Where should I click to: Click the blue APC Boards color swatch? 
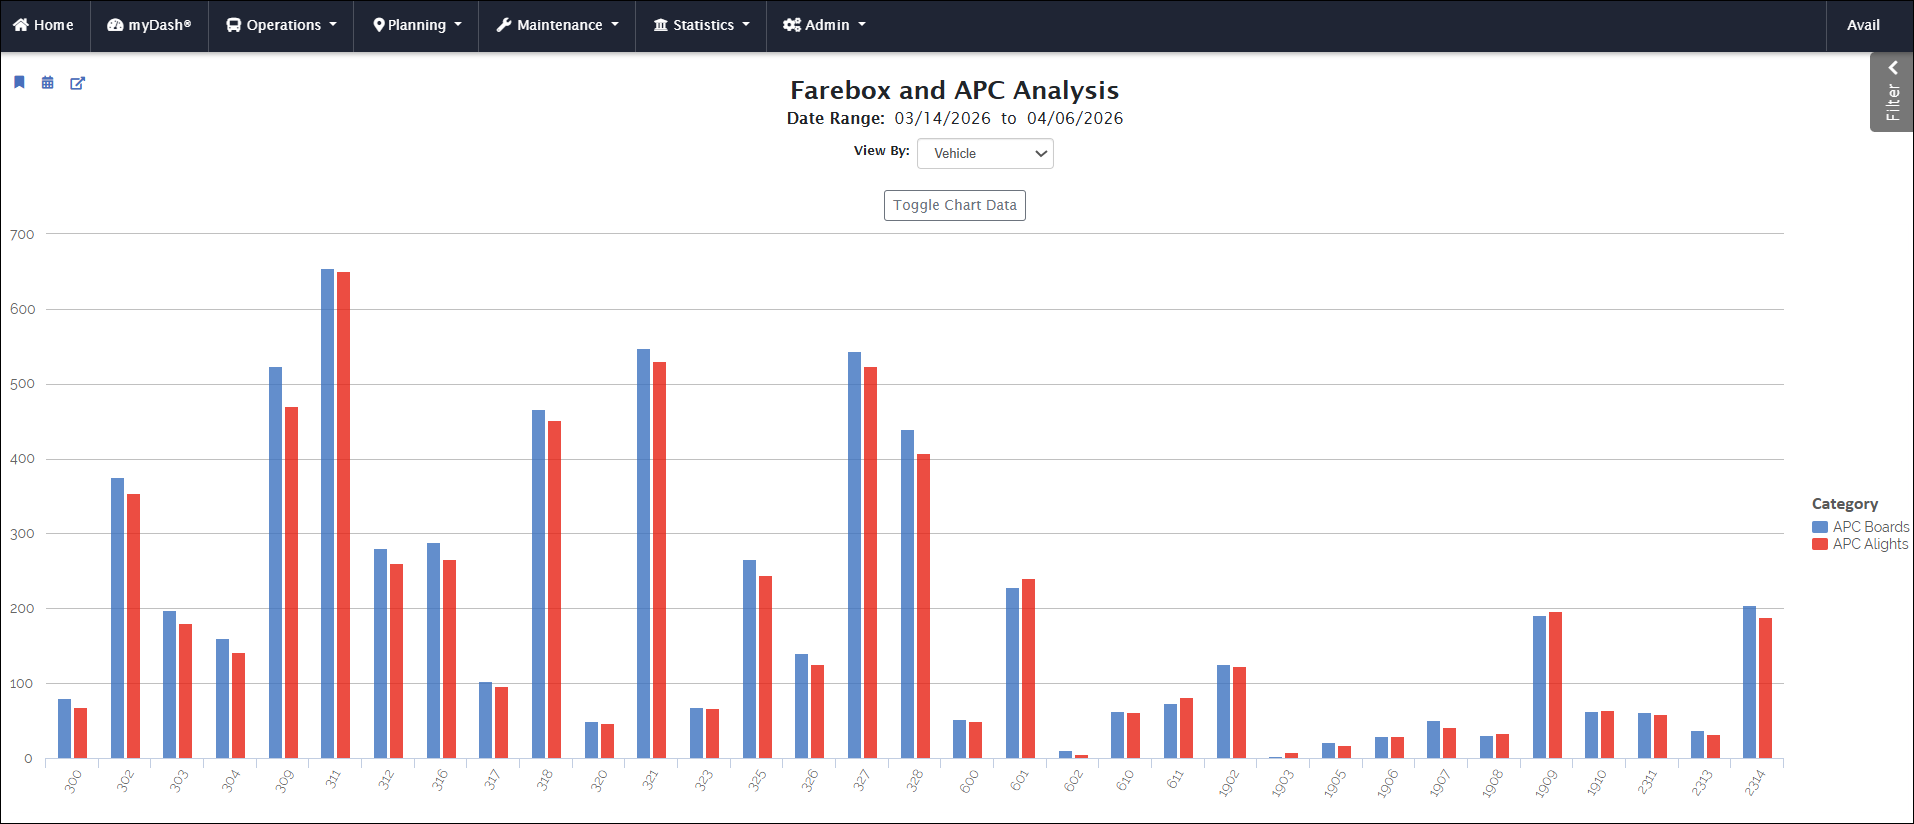(1820, 527)
